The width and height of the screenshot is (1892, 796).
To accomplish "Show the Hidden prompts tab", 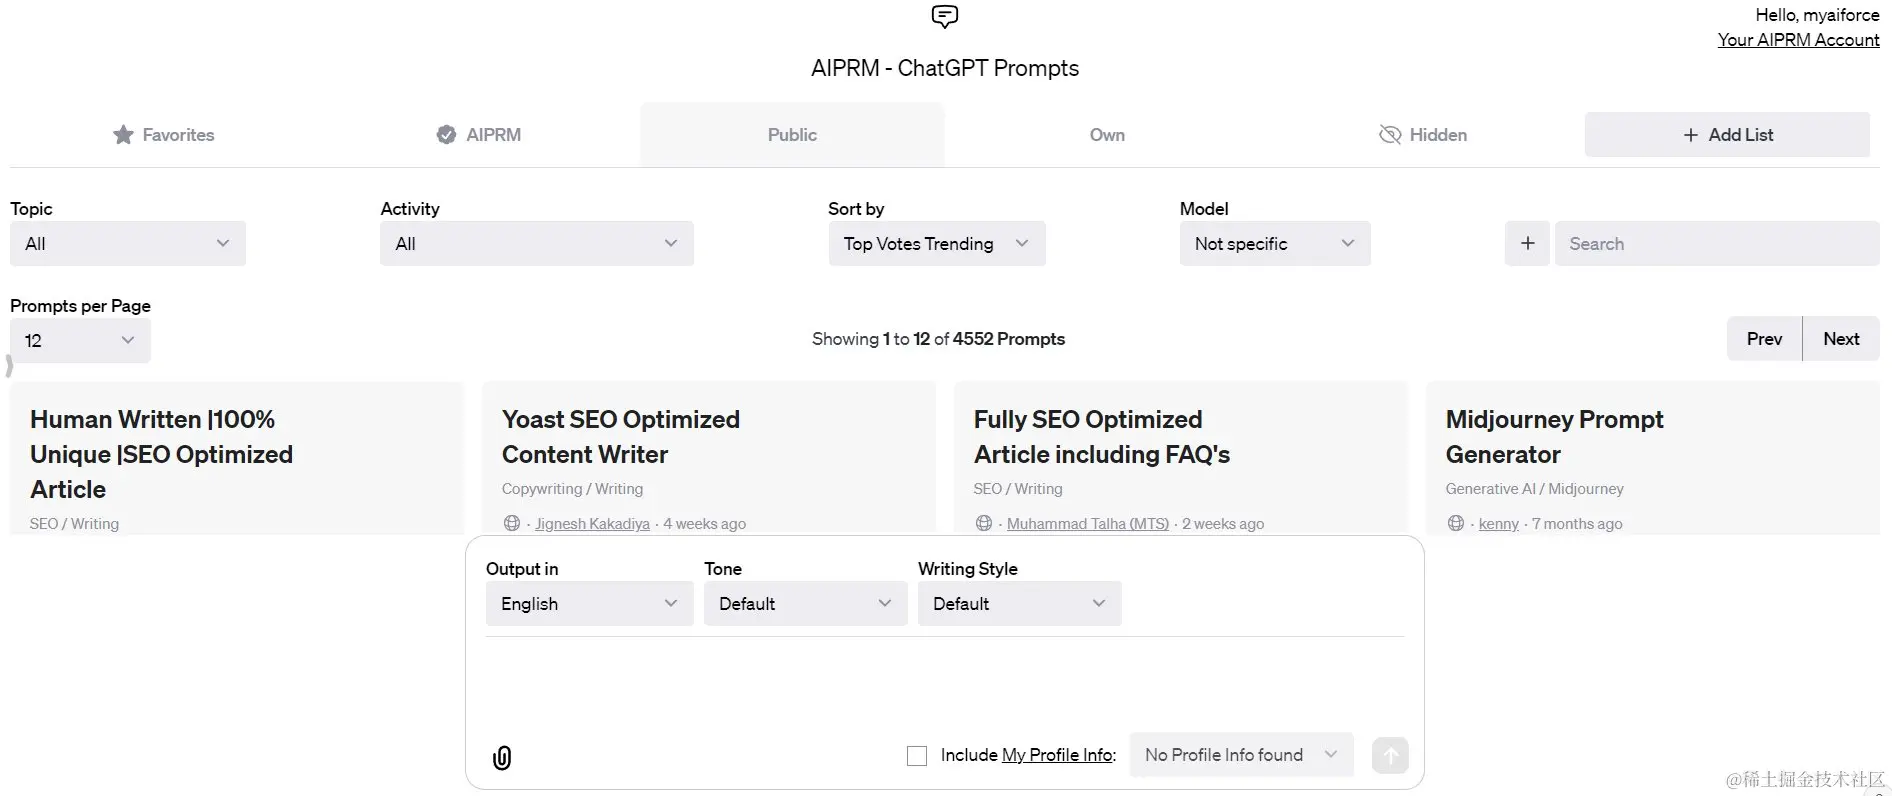I will [1422, 134].
